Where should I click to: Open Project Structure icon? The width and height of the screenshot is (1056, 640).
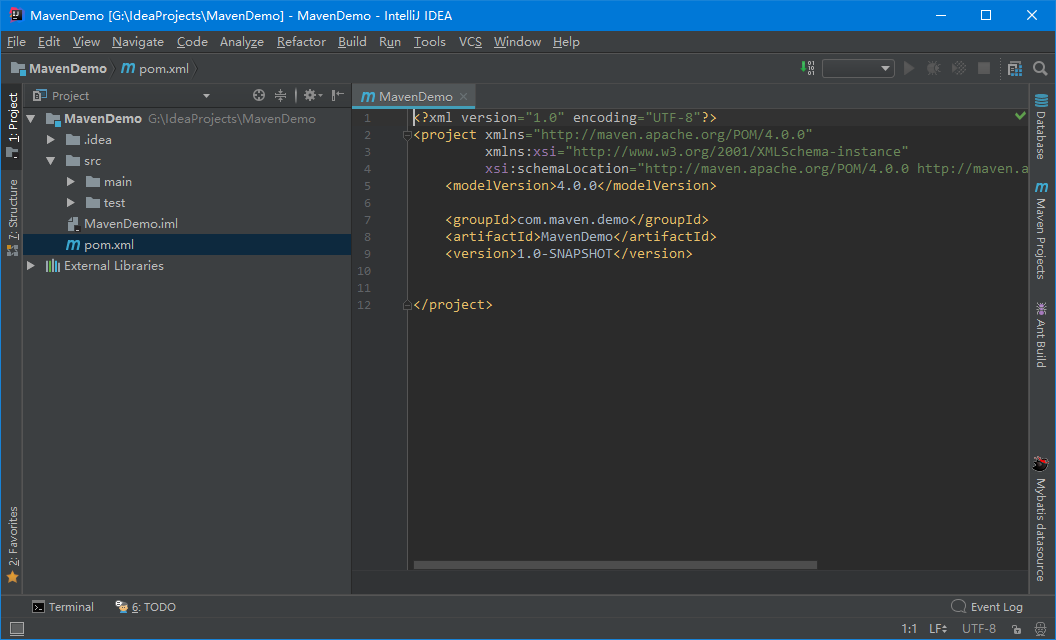(x=1015, y=68)
